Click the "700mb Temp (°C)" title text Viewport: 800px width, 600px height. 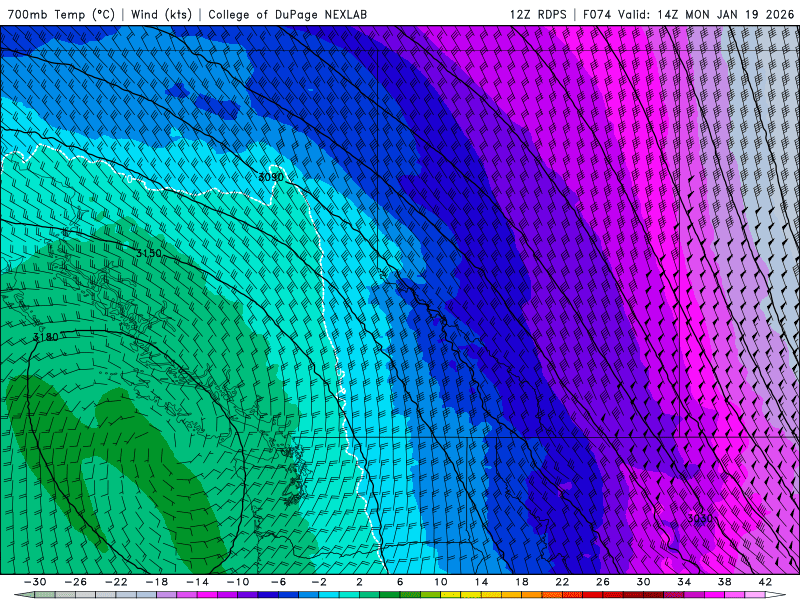pos(62,14)
